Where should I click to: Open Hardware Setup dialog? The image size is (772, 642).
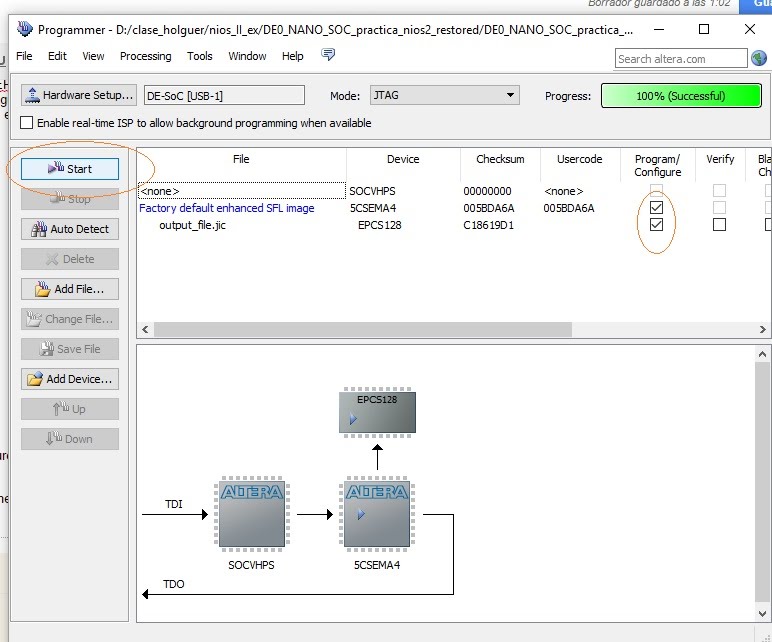79,95
